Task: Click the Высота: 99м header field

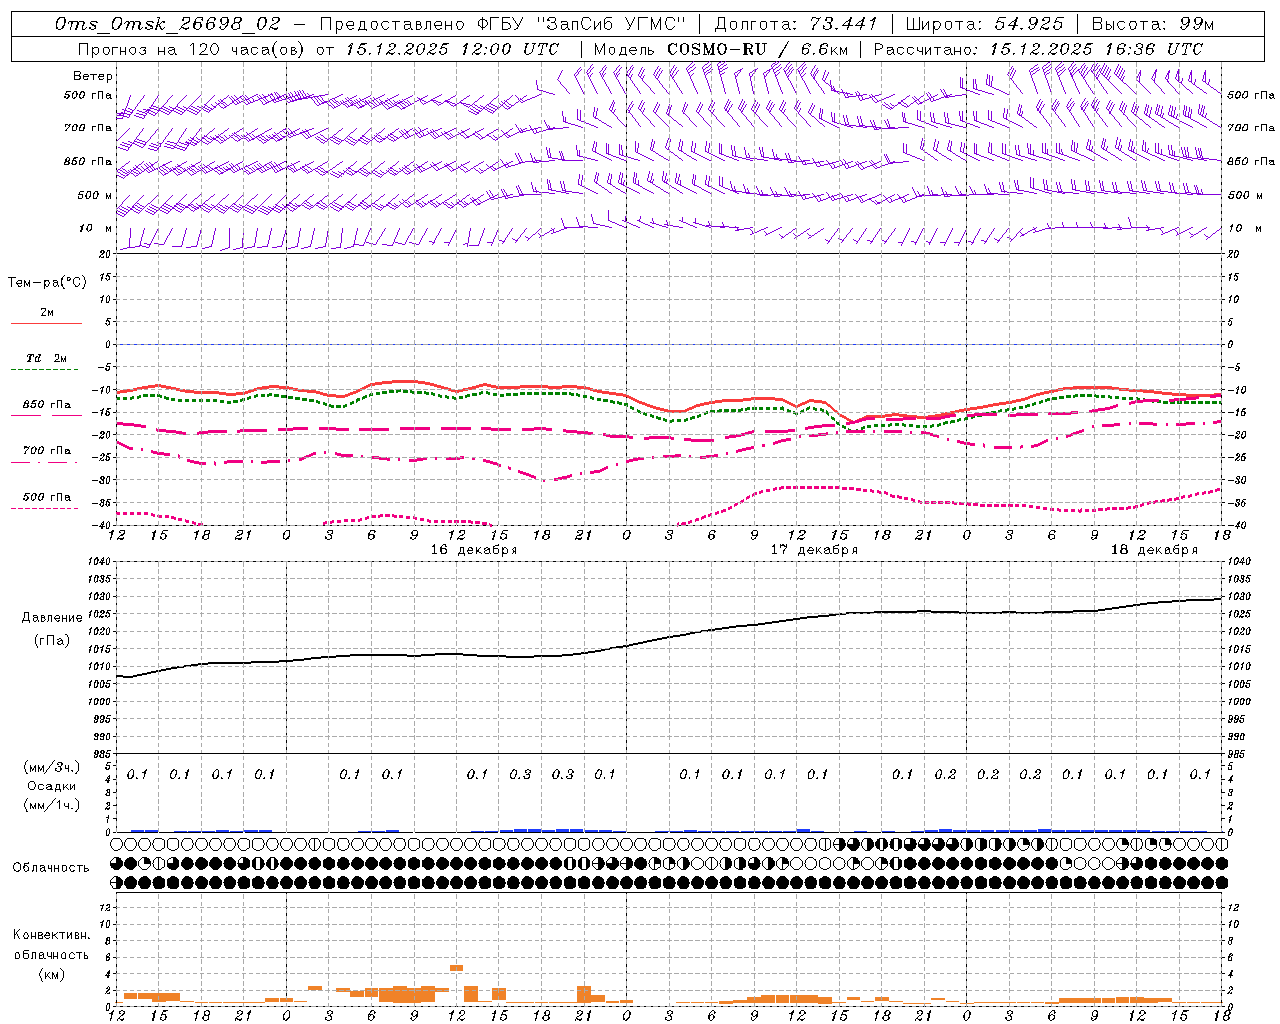Action: point(1153,24)
